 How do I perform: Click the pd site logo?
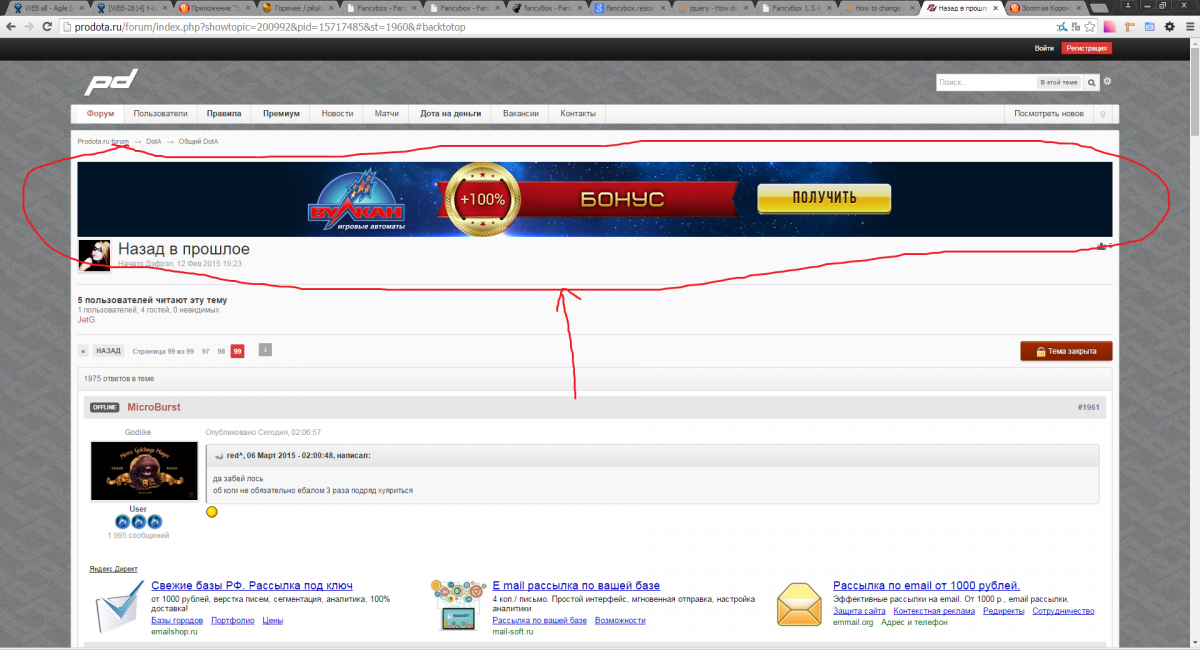(110, 82)
